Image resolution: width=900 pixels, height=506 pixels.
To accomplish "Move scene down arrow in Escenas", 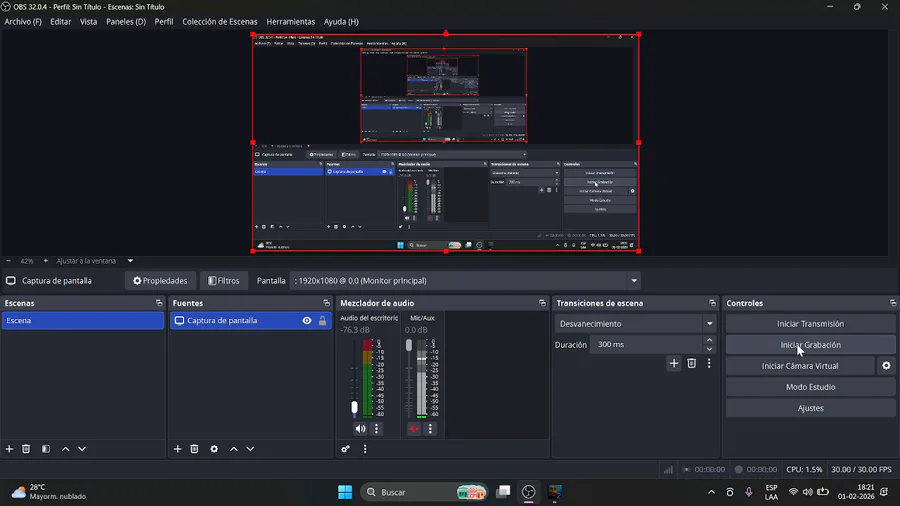I will [x=82, y=449].
